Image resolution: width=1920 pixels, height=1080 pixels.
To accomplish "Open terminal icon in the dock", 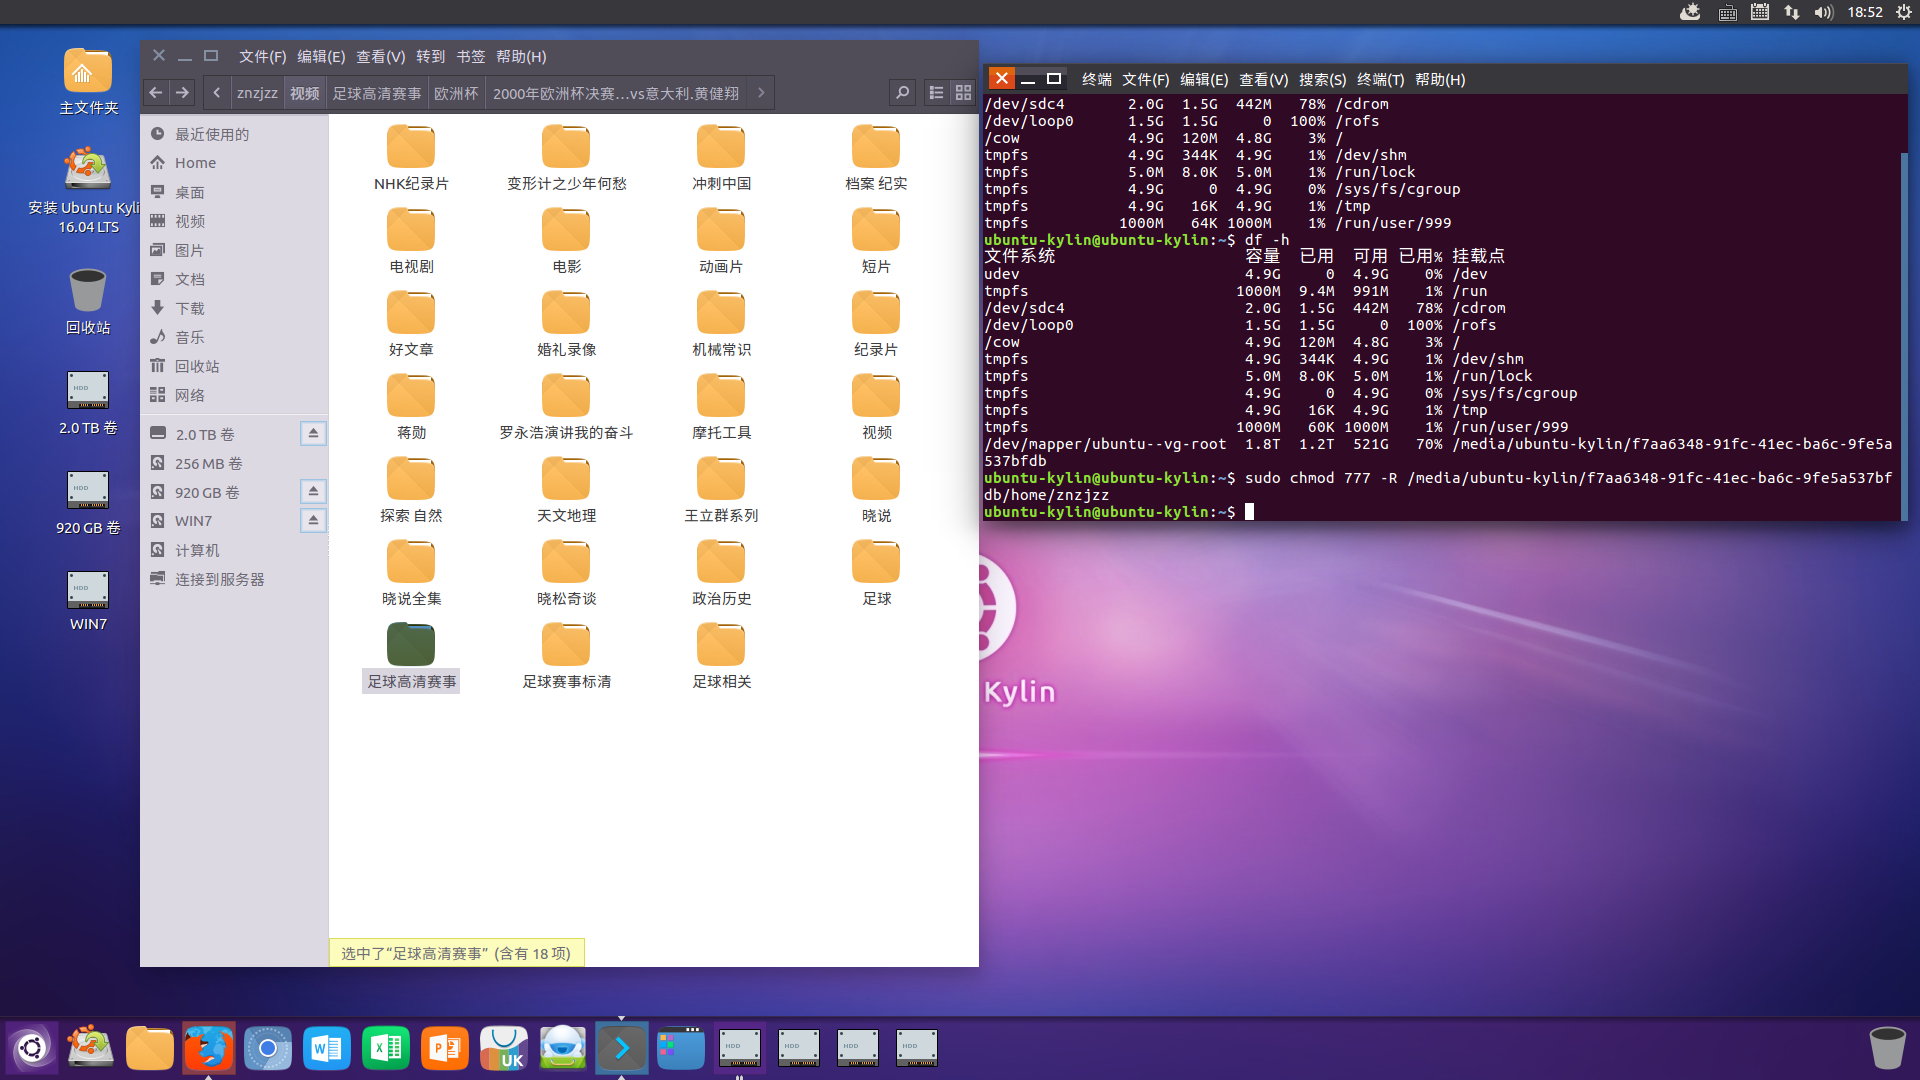I will pyautogui.click(x=621, y=1048).
